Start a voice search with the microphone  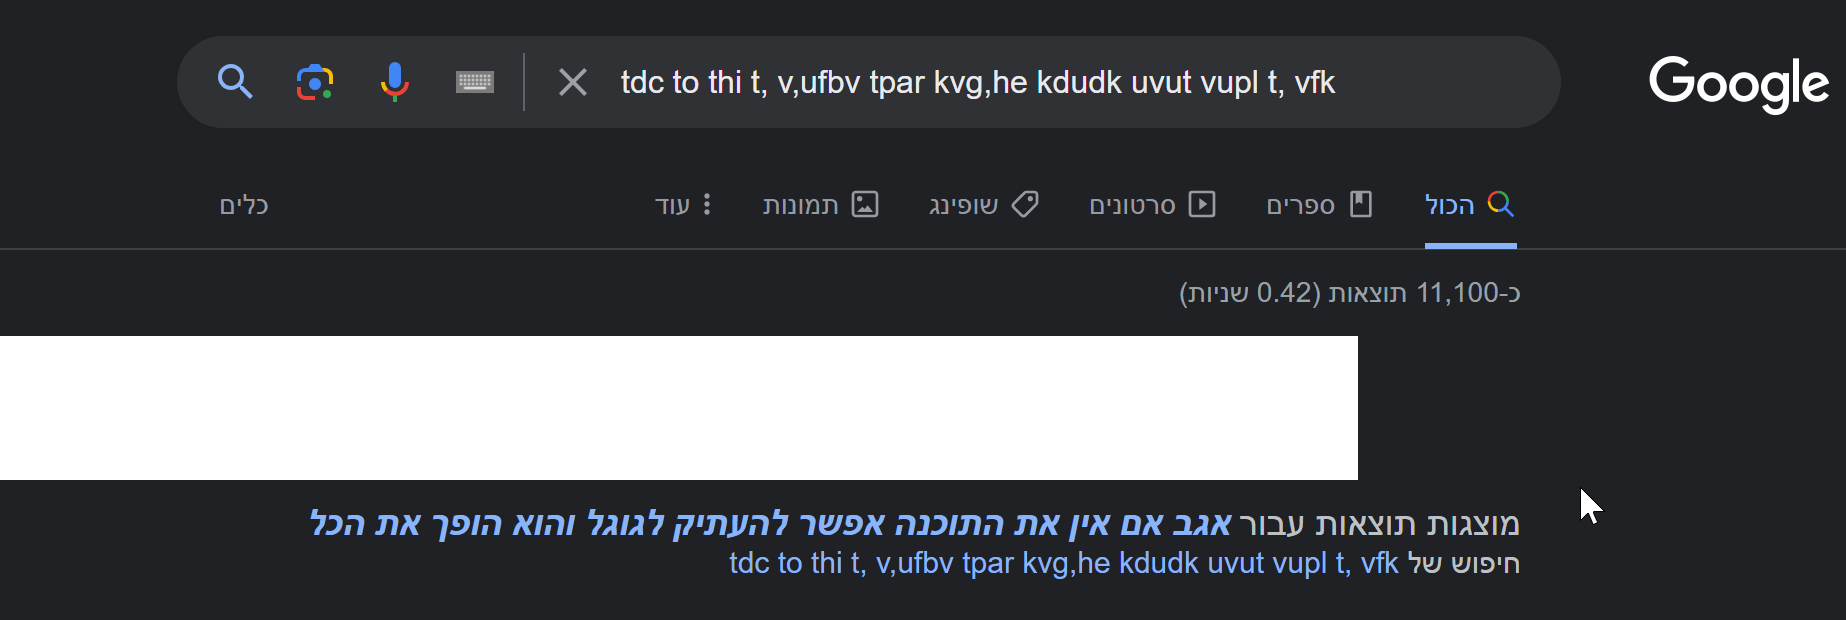pos(393,82)
